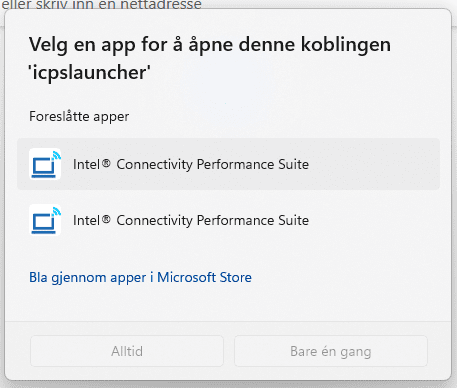Click 'Microsoft Store' in the browse link
Screen dimensions: 457x388
(204, 277)
